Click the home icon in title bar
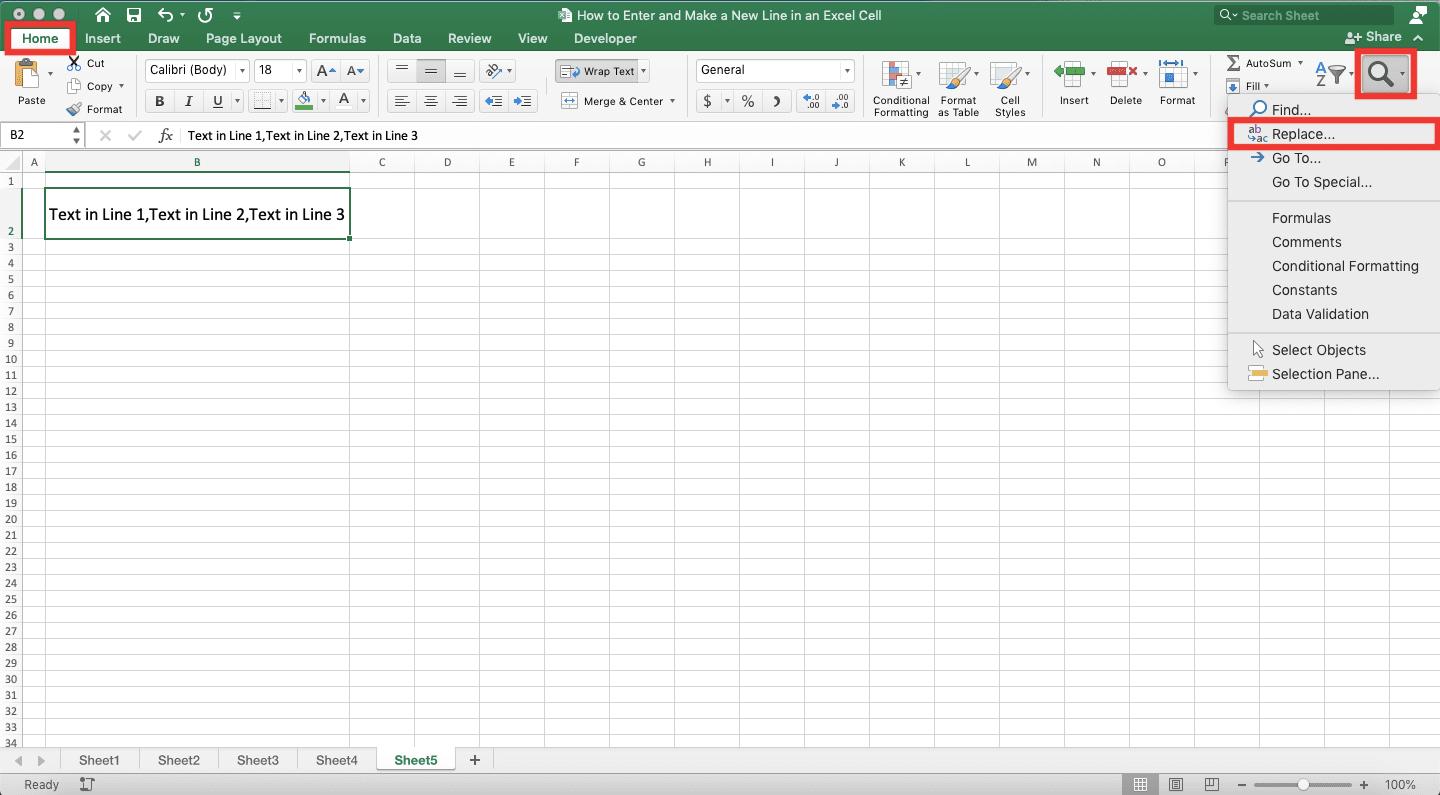This screenshot has width=1440, height=795. 103,15
